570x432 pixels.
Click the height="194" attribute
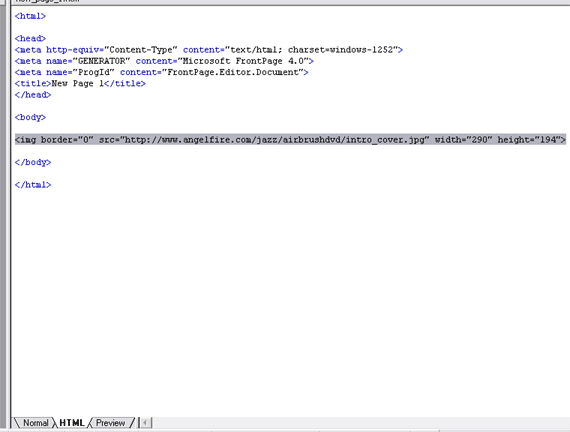pos(529,140)
